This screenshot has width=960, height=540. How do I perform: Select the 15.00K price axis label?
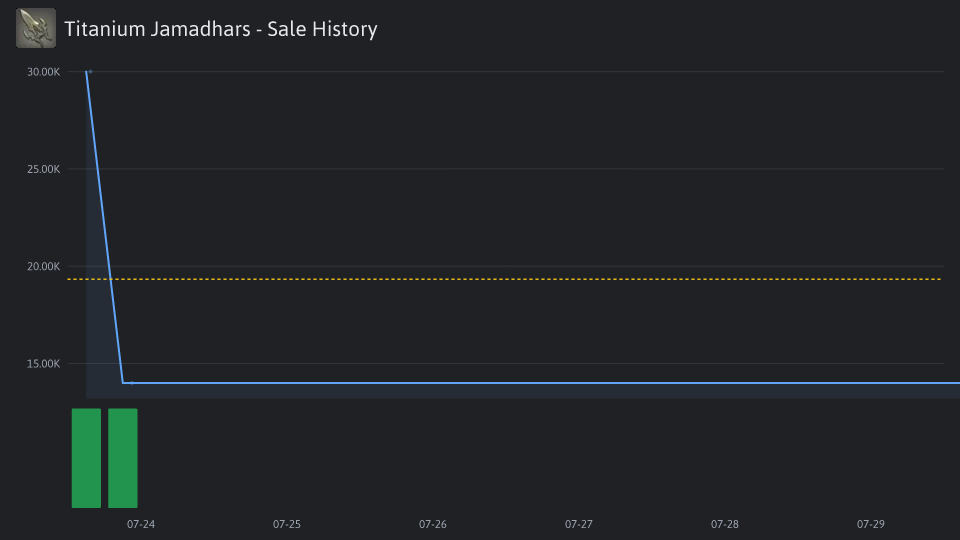(x=43, y=364)
